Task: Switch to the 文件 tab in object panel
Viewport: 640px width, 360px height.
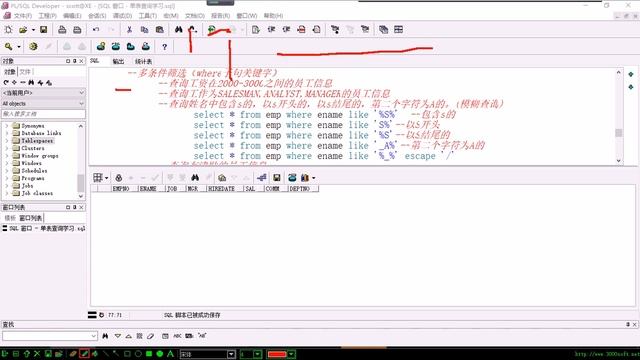Action: (25, 72)
